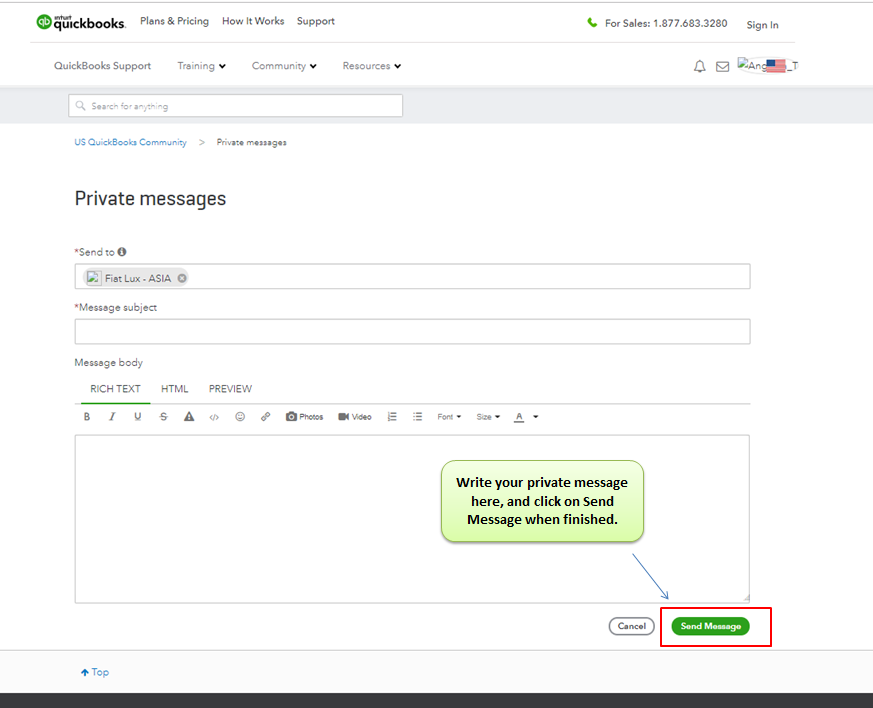Insert a link with chain icon
The image size is (873, 708).
266,417
